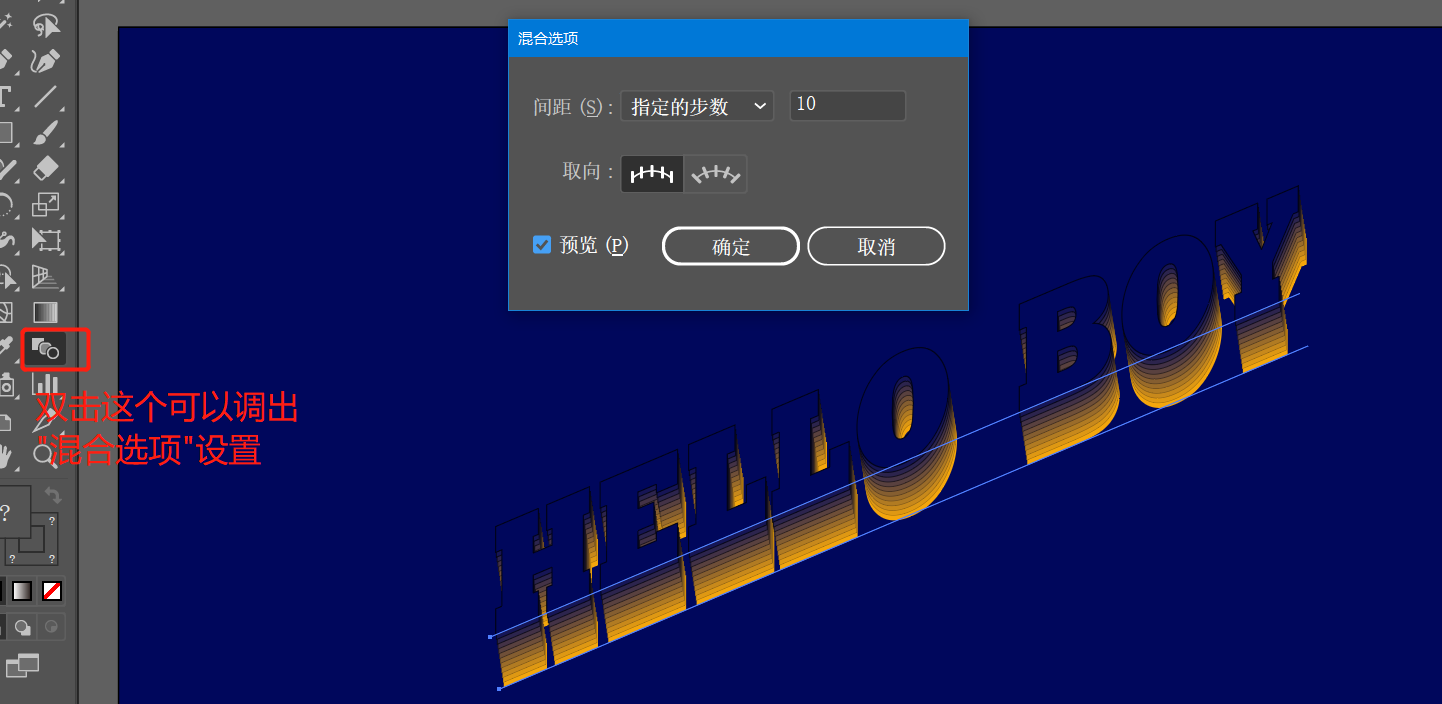Image resolution: width=1442 pixels, height=704 pixels.
Task: Select the Free Transform tool
Action: (46, 240)
